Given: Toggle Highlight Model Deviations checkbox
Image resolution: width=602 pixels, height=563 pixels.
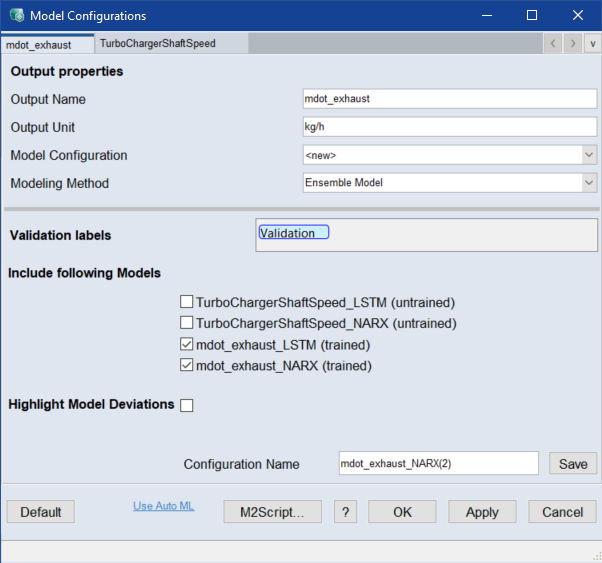Looking at the screenshot, I should coord(186,405).
